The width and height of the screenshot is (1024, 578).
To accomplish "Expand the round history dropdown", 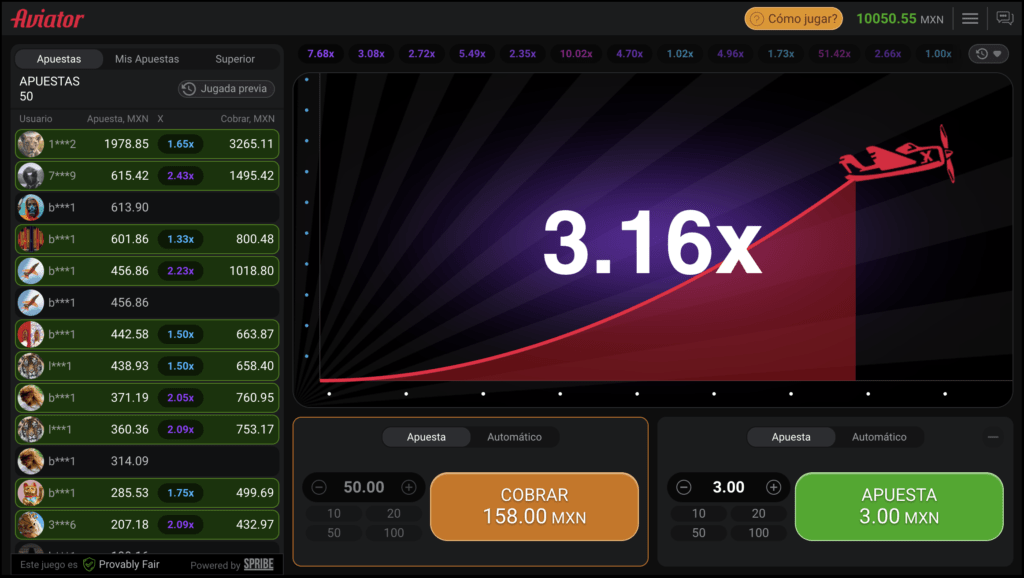I will click(988, 54).
